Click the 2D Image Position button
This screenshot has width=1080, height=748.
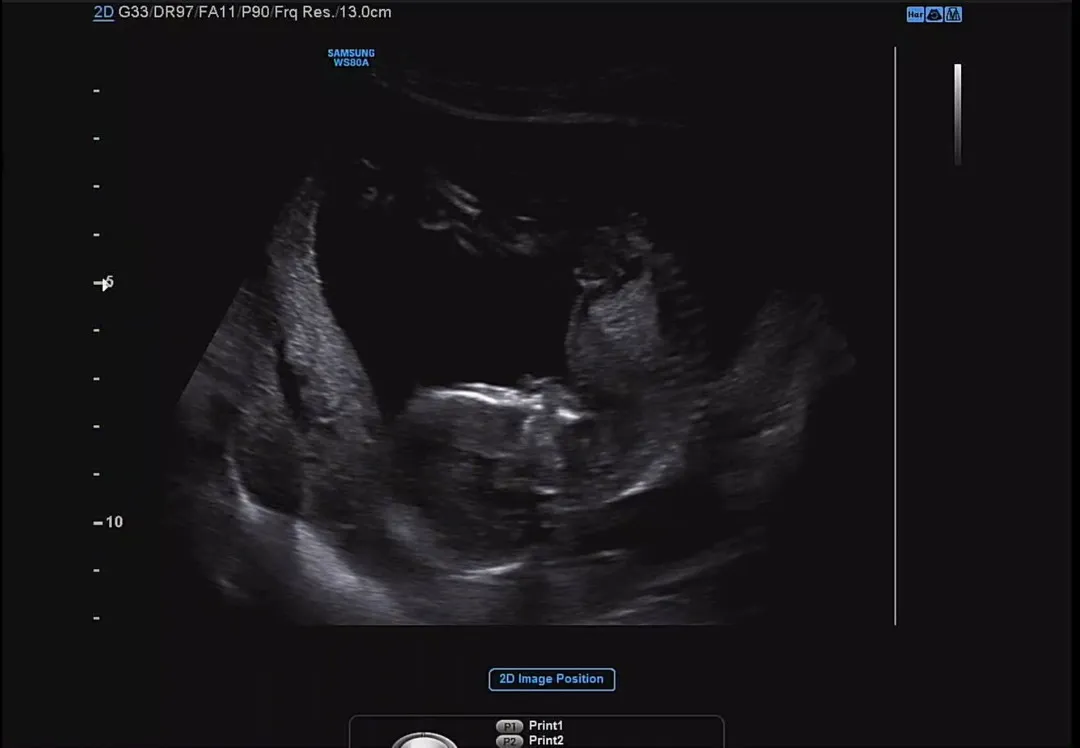pyautogui.click(x=552, y=679)
